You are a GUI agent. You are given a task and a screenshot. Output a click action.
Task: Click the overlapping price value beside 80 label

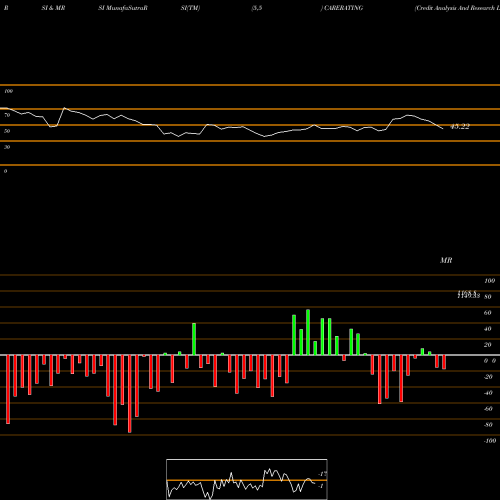(469, 295)
